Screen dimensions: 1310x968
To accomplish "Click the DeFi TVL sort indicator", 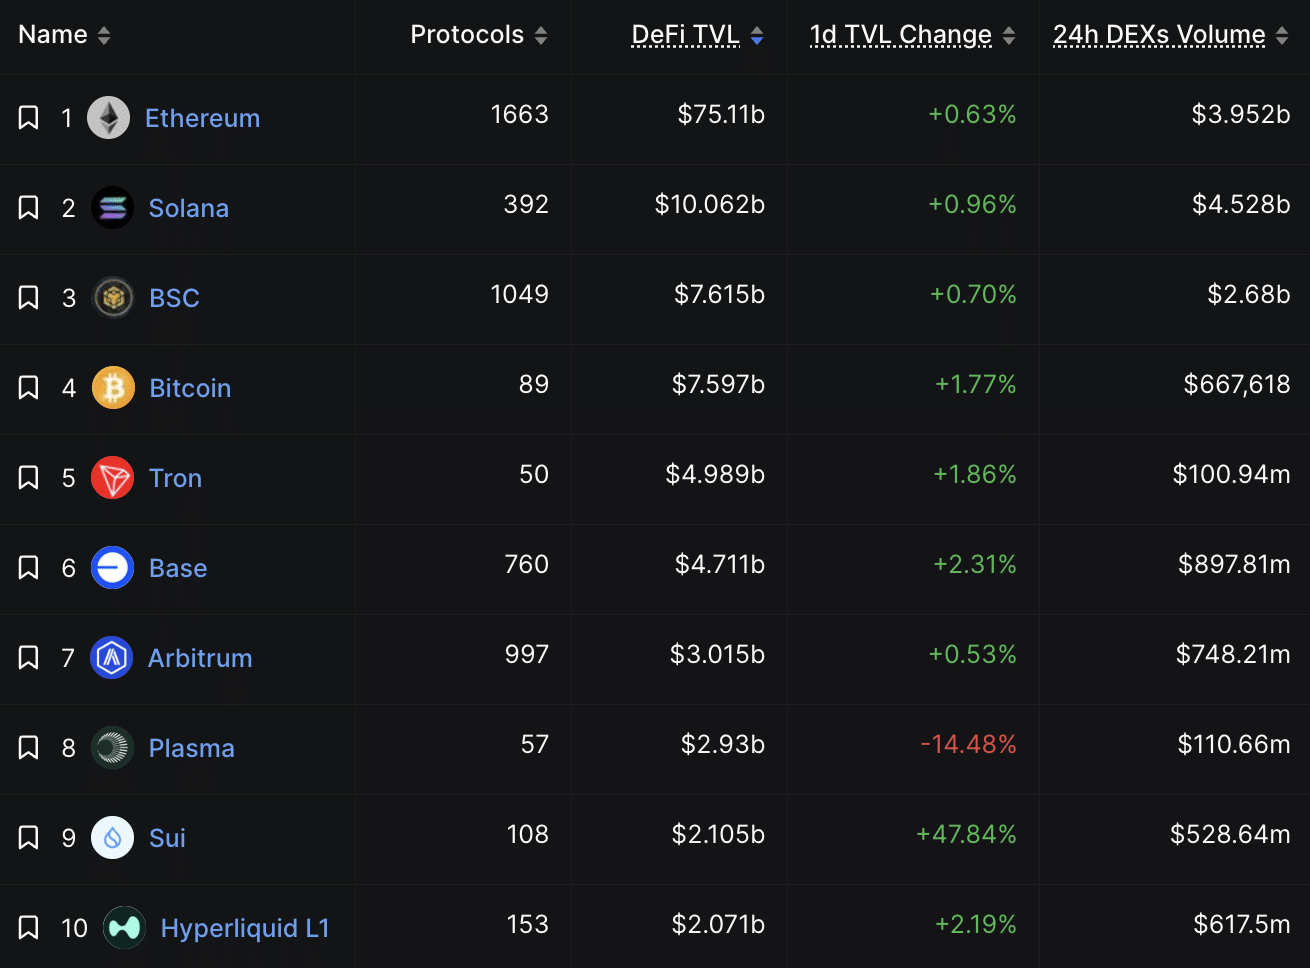I will tap(757, 36).
